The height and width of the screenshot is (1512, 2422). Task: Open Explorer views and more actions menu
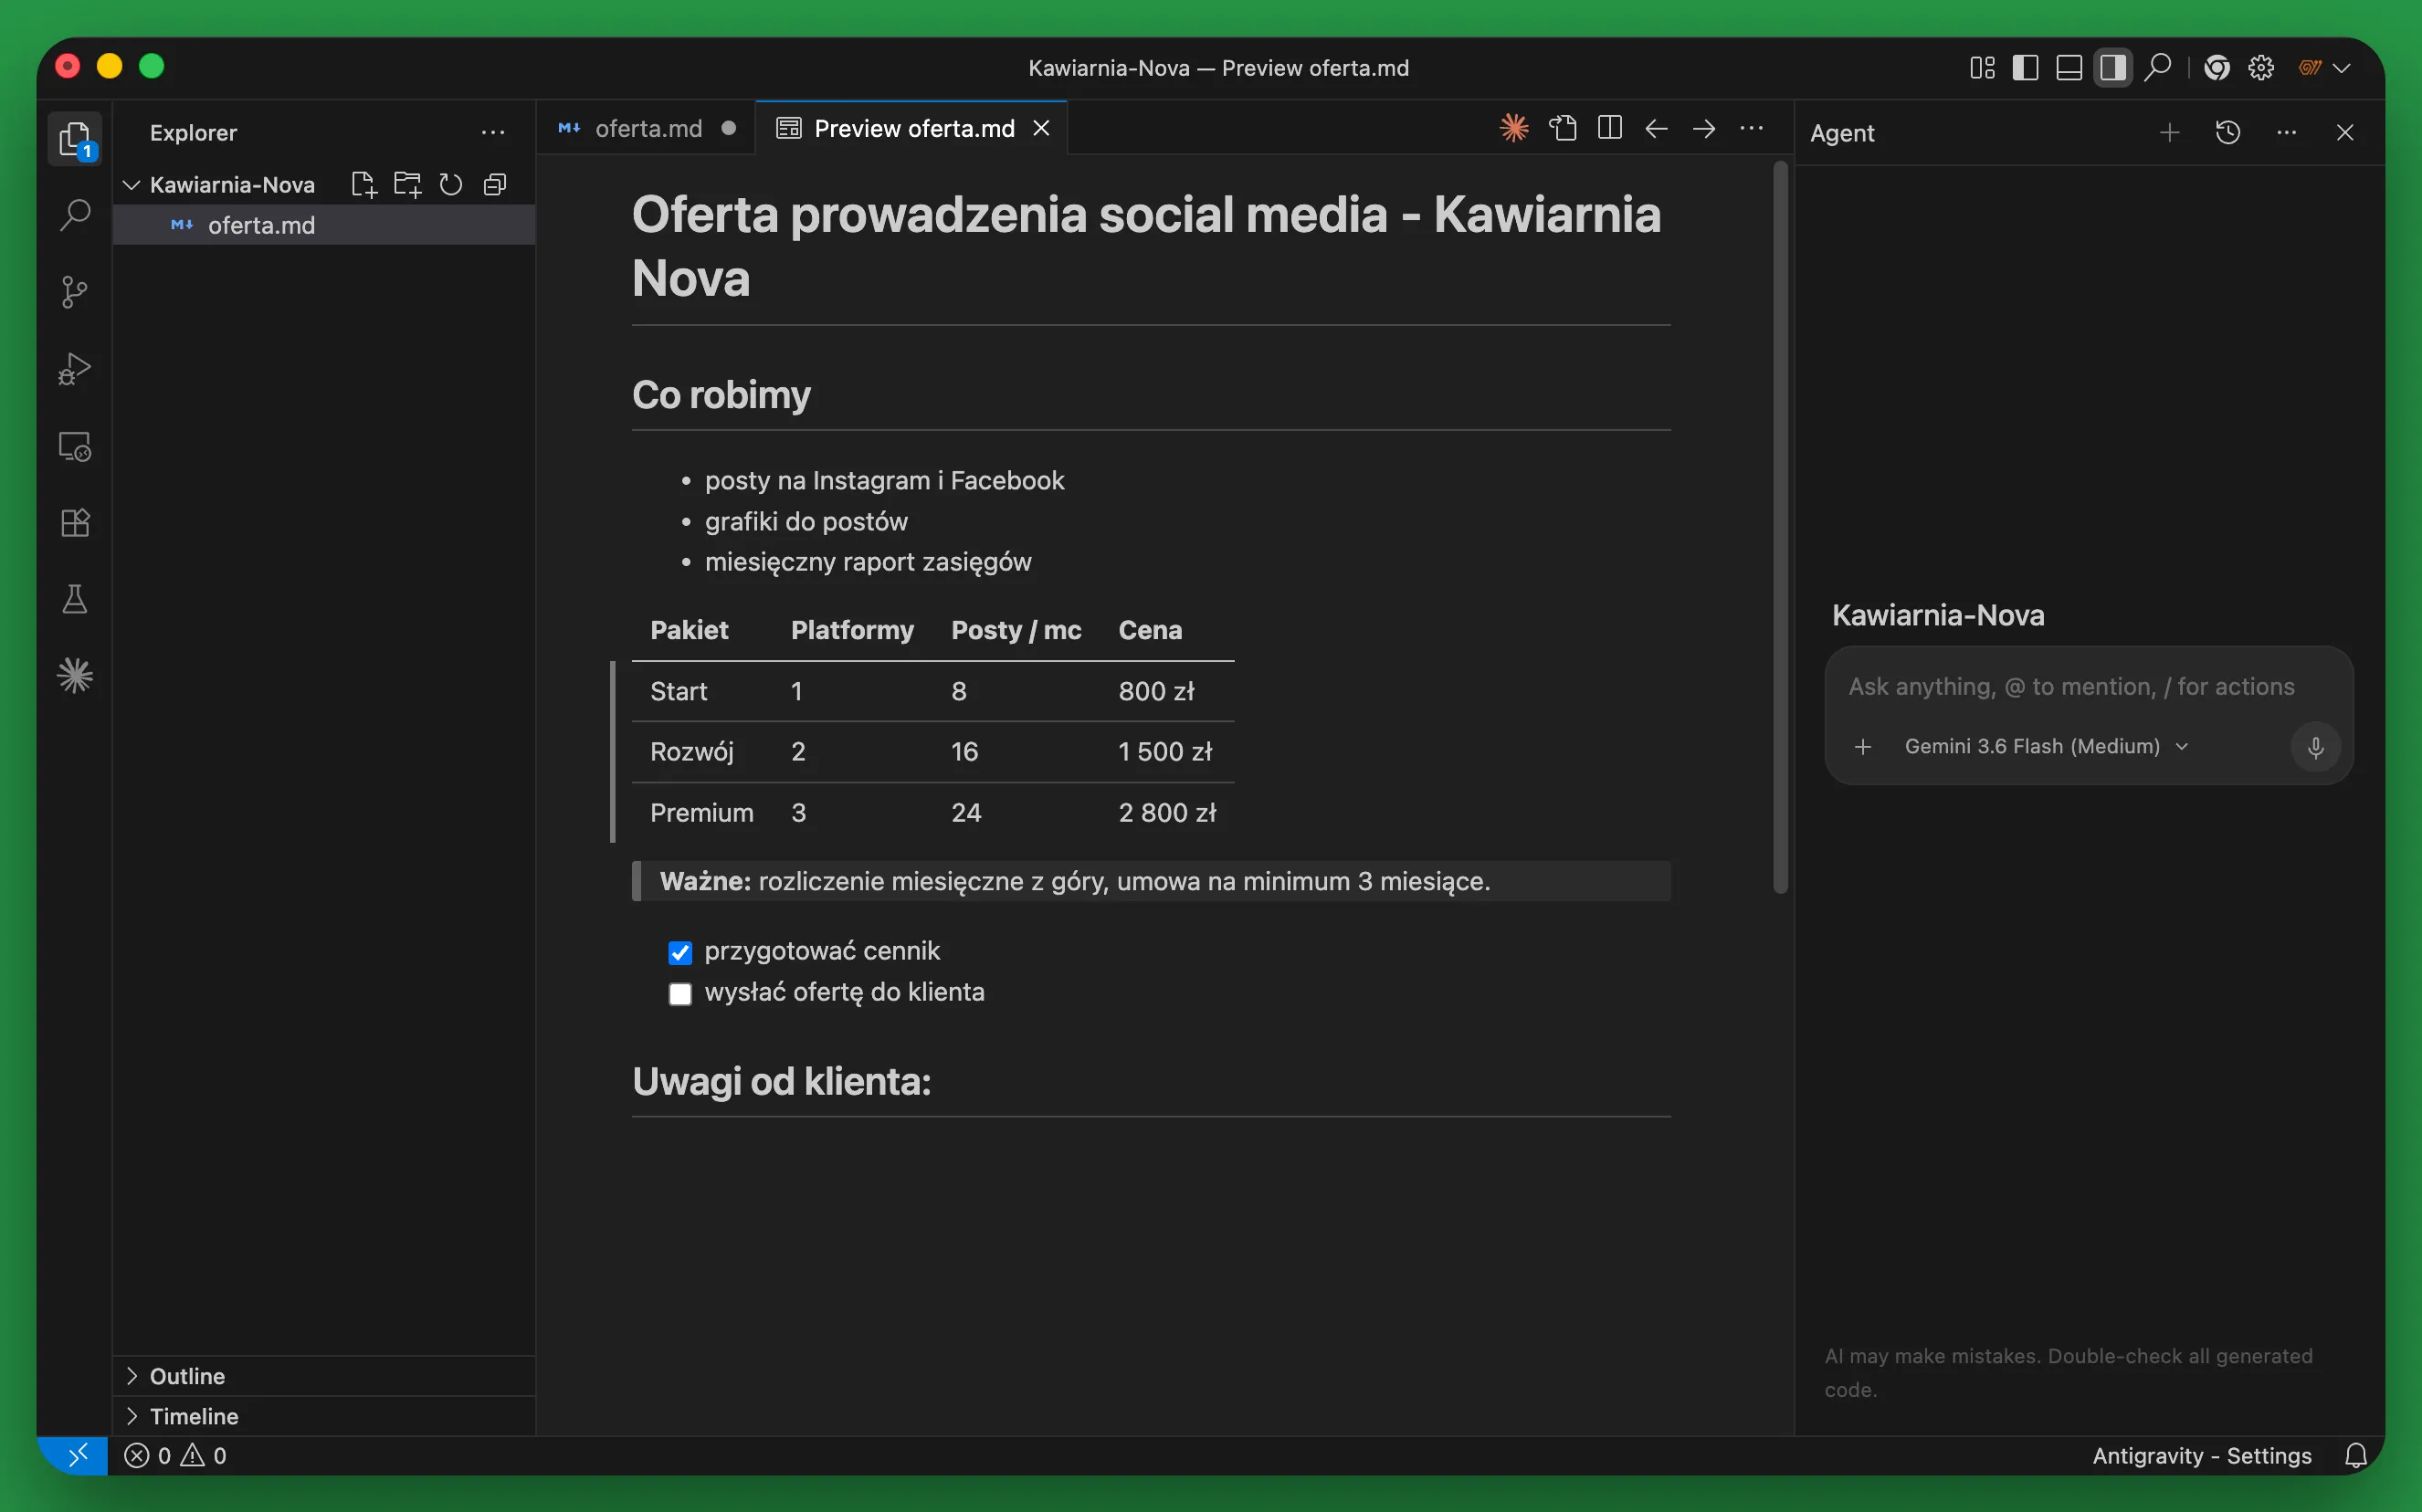coord(493,132)
